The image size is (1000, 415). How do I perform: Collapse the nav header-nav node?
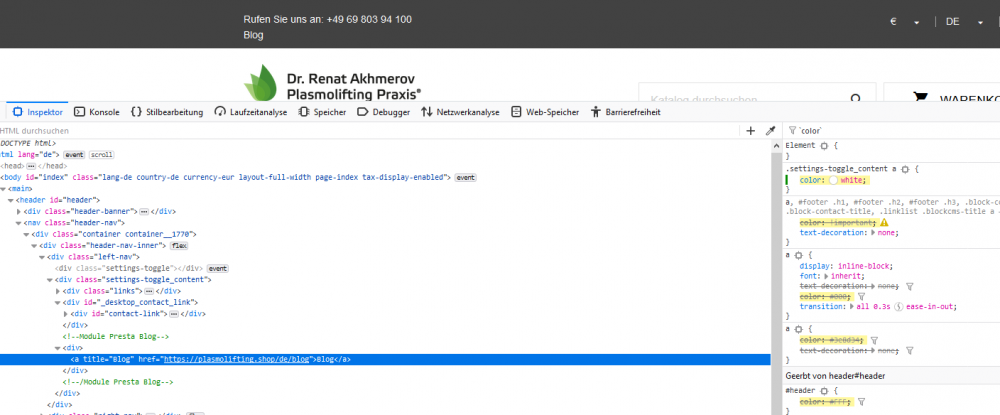(18, 223)
